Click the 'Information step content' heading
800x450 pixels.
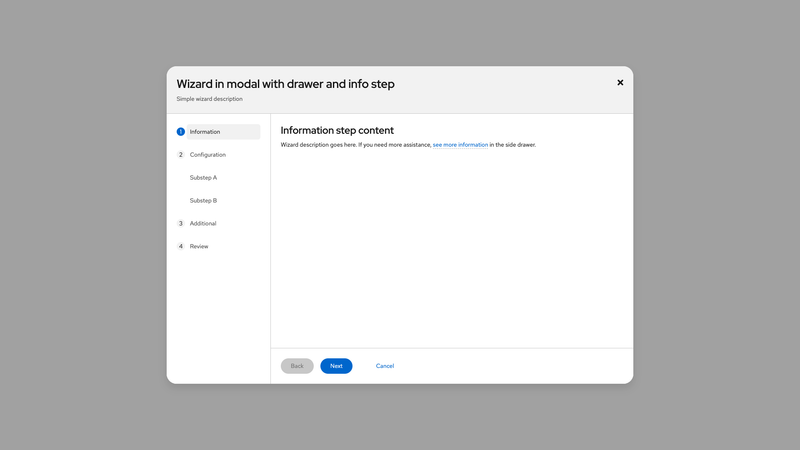pos(337,130)
